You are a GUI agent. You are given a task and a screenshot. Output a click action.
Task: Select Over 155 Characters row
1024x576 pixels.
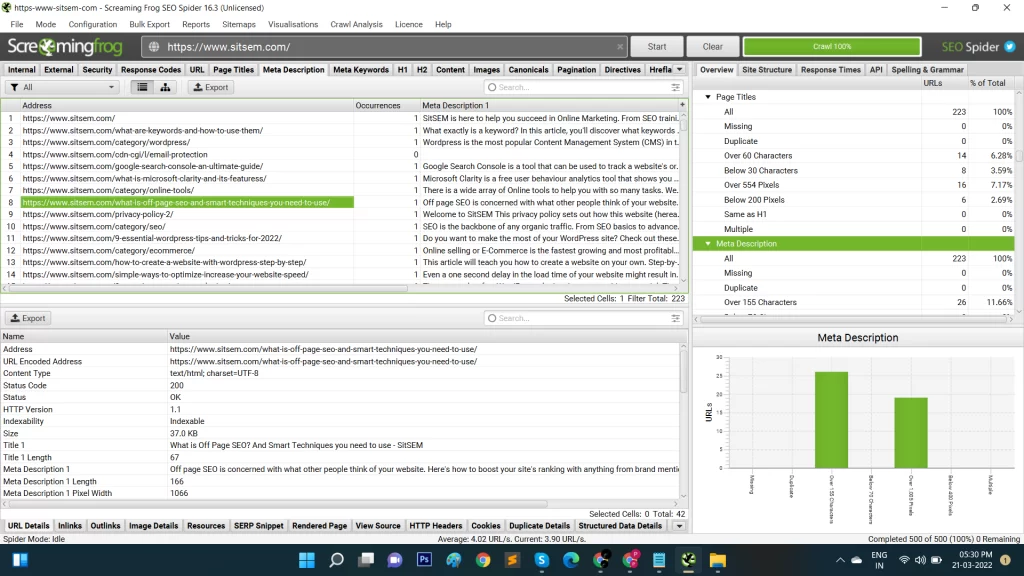(x=854, y=302)
